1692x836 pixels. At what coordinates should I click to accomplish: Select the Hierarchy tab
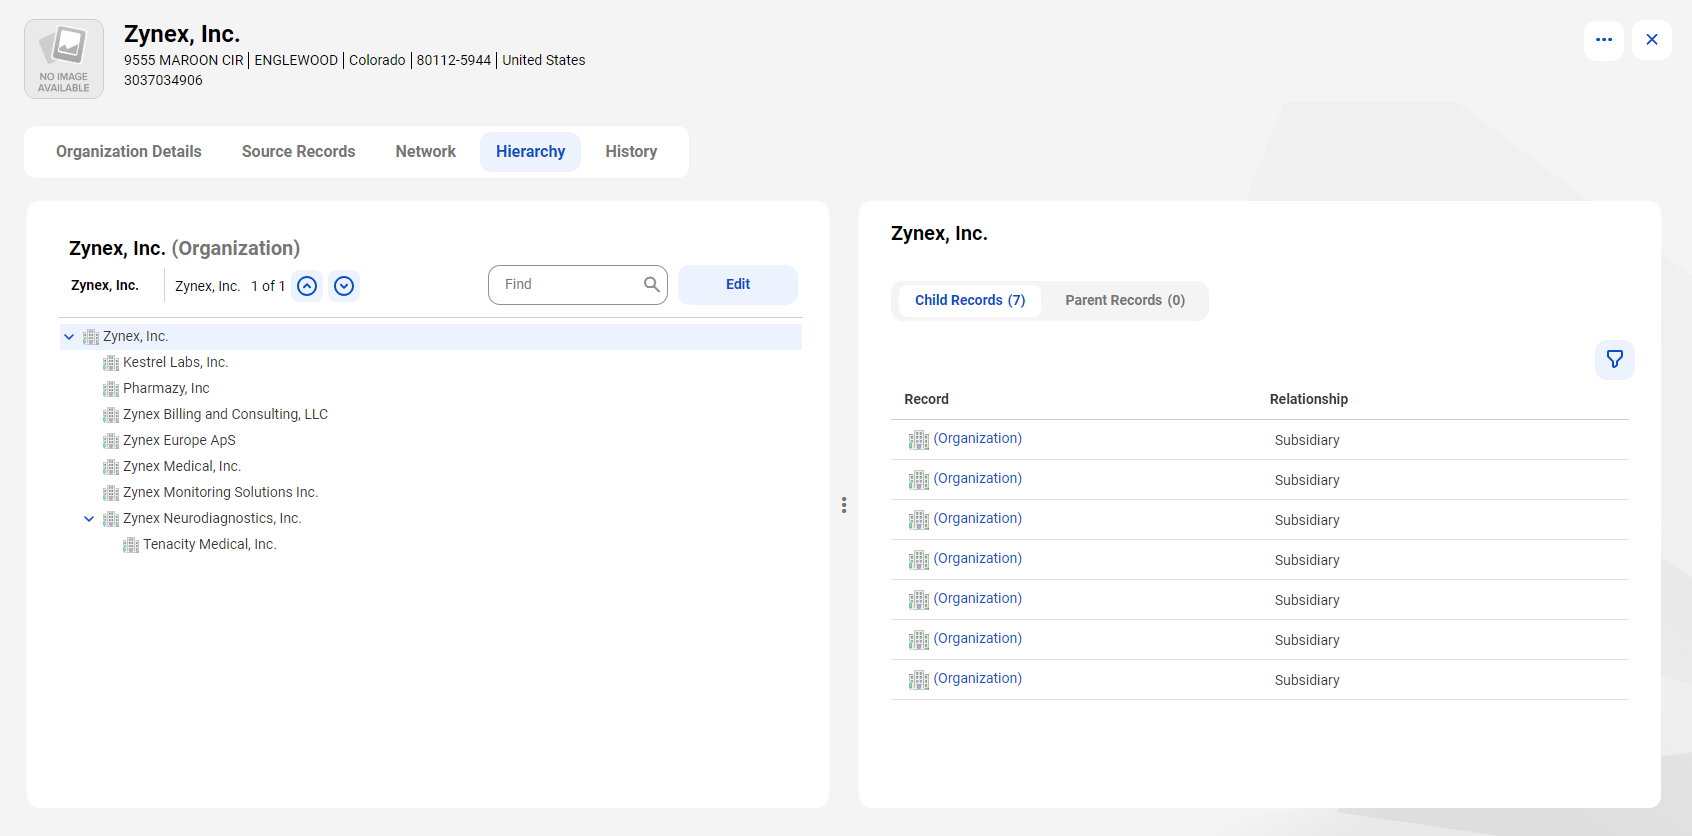point(531,152)
